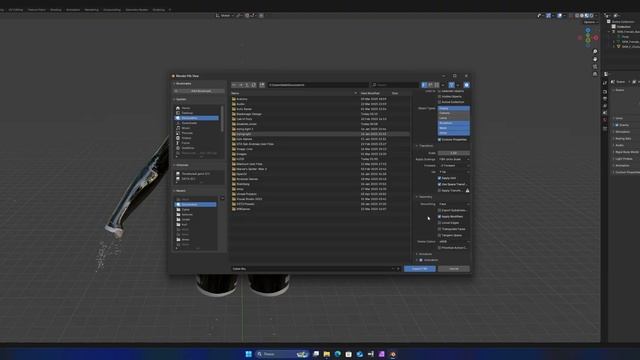Switch to Animation workspace tab
This screenshot has height=360, width=640.
pyautogui.click(x=73, y=9)
